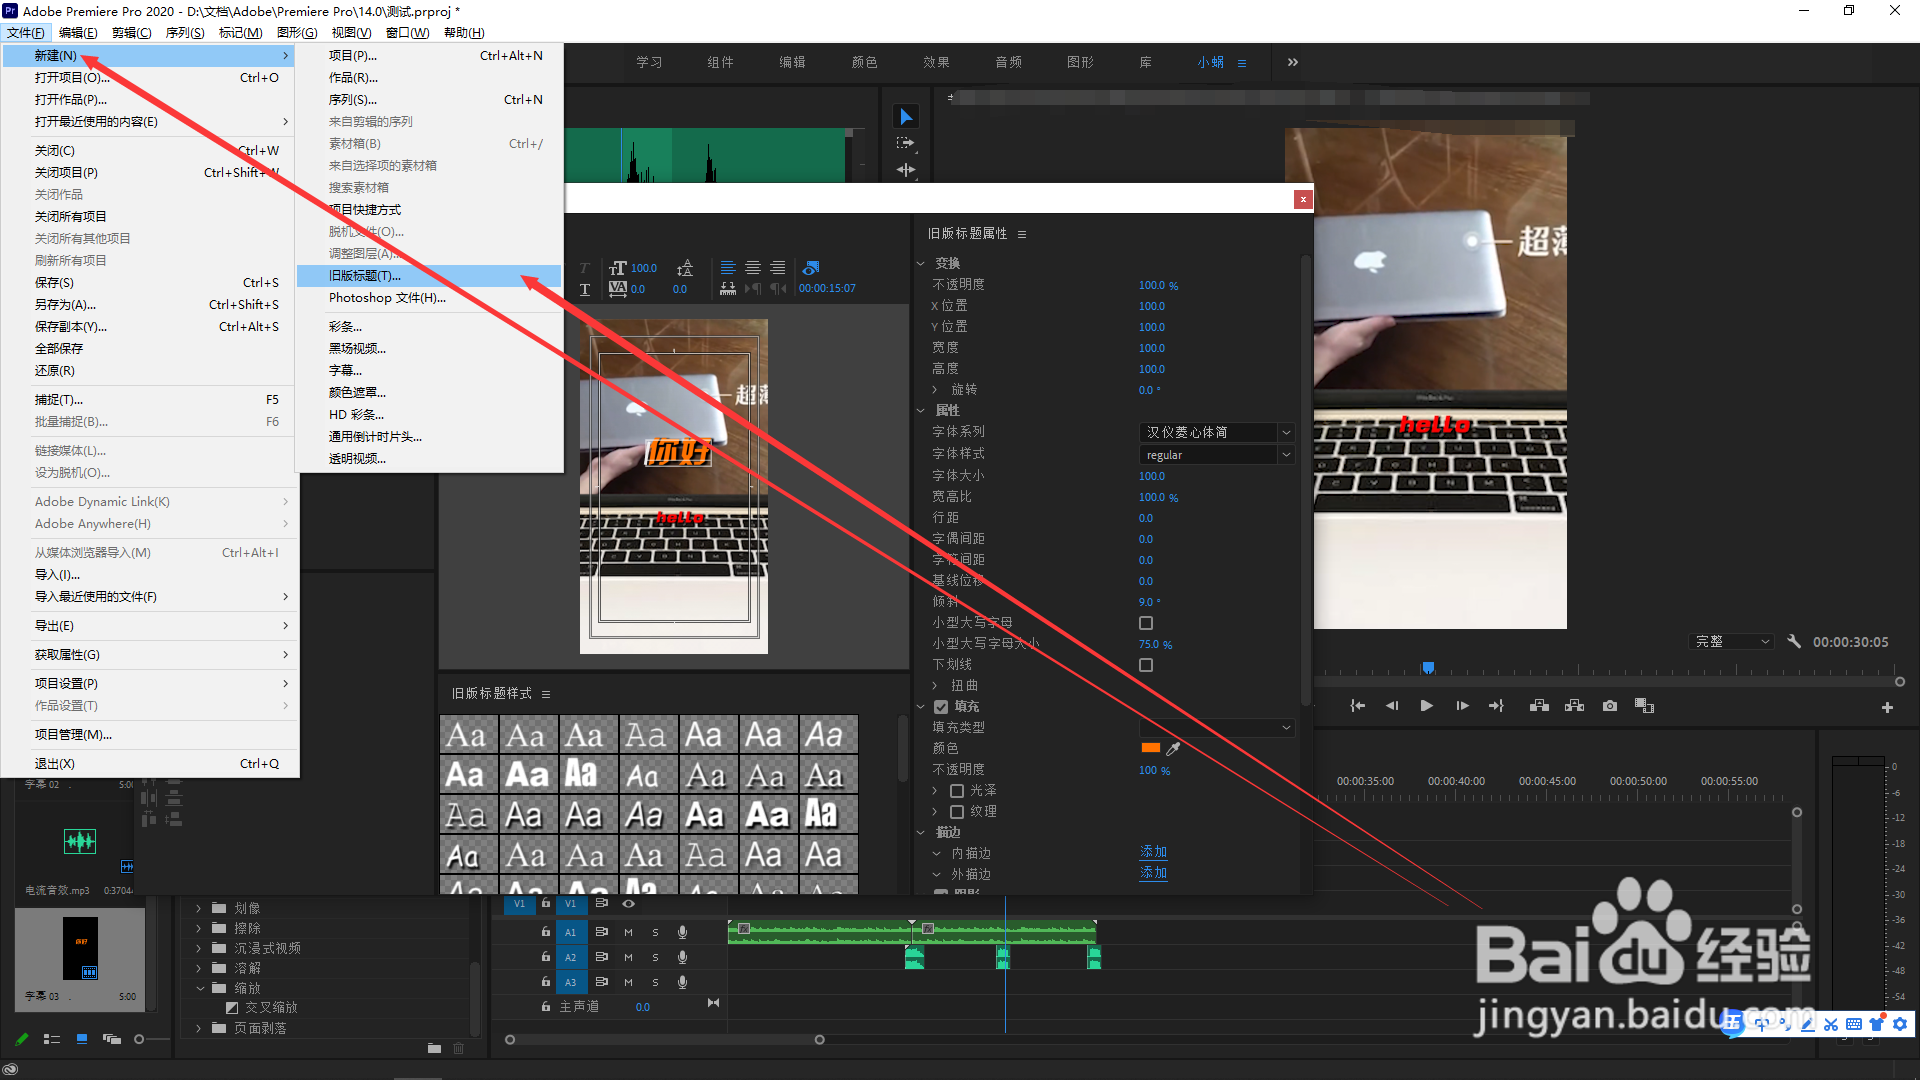Expand the Dissolve effects folder
The height and width of the screenshot is (1080, 1920).
pos(198,968)
